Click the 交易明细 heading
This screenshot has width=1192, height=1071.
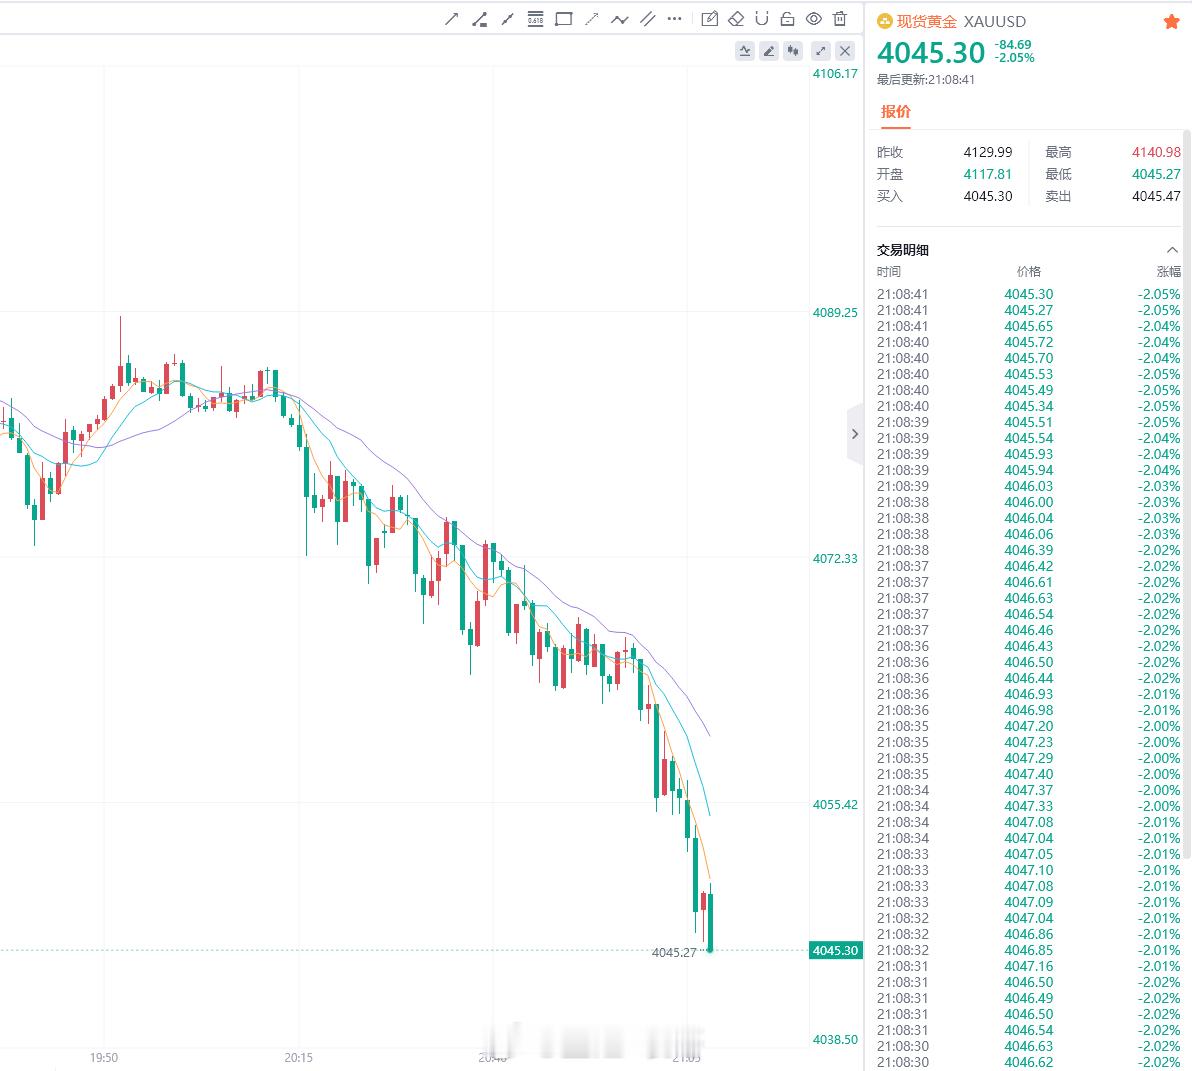pos(902,250)
